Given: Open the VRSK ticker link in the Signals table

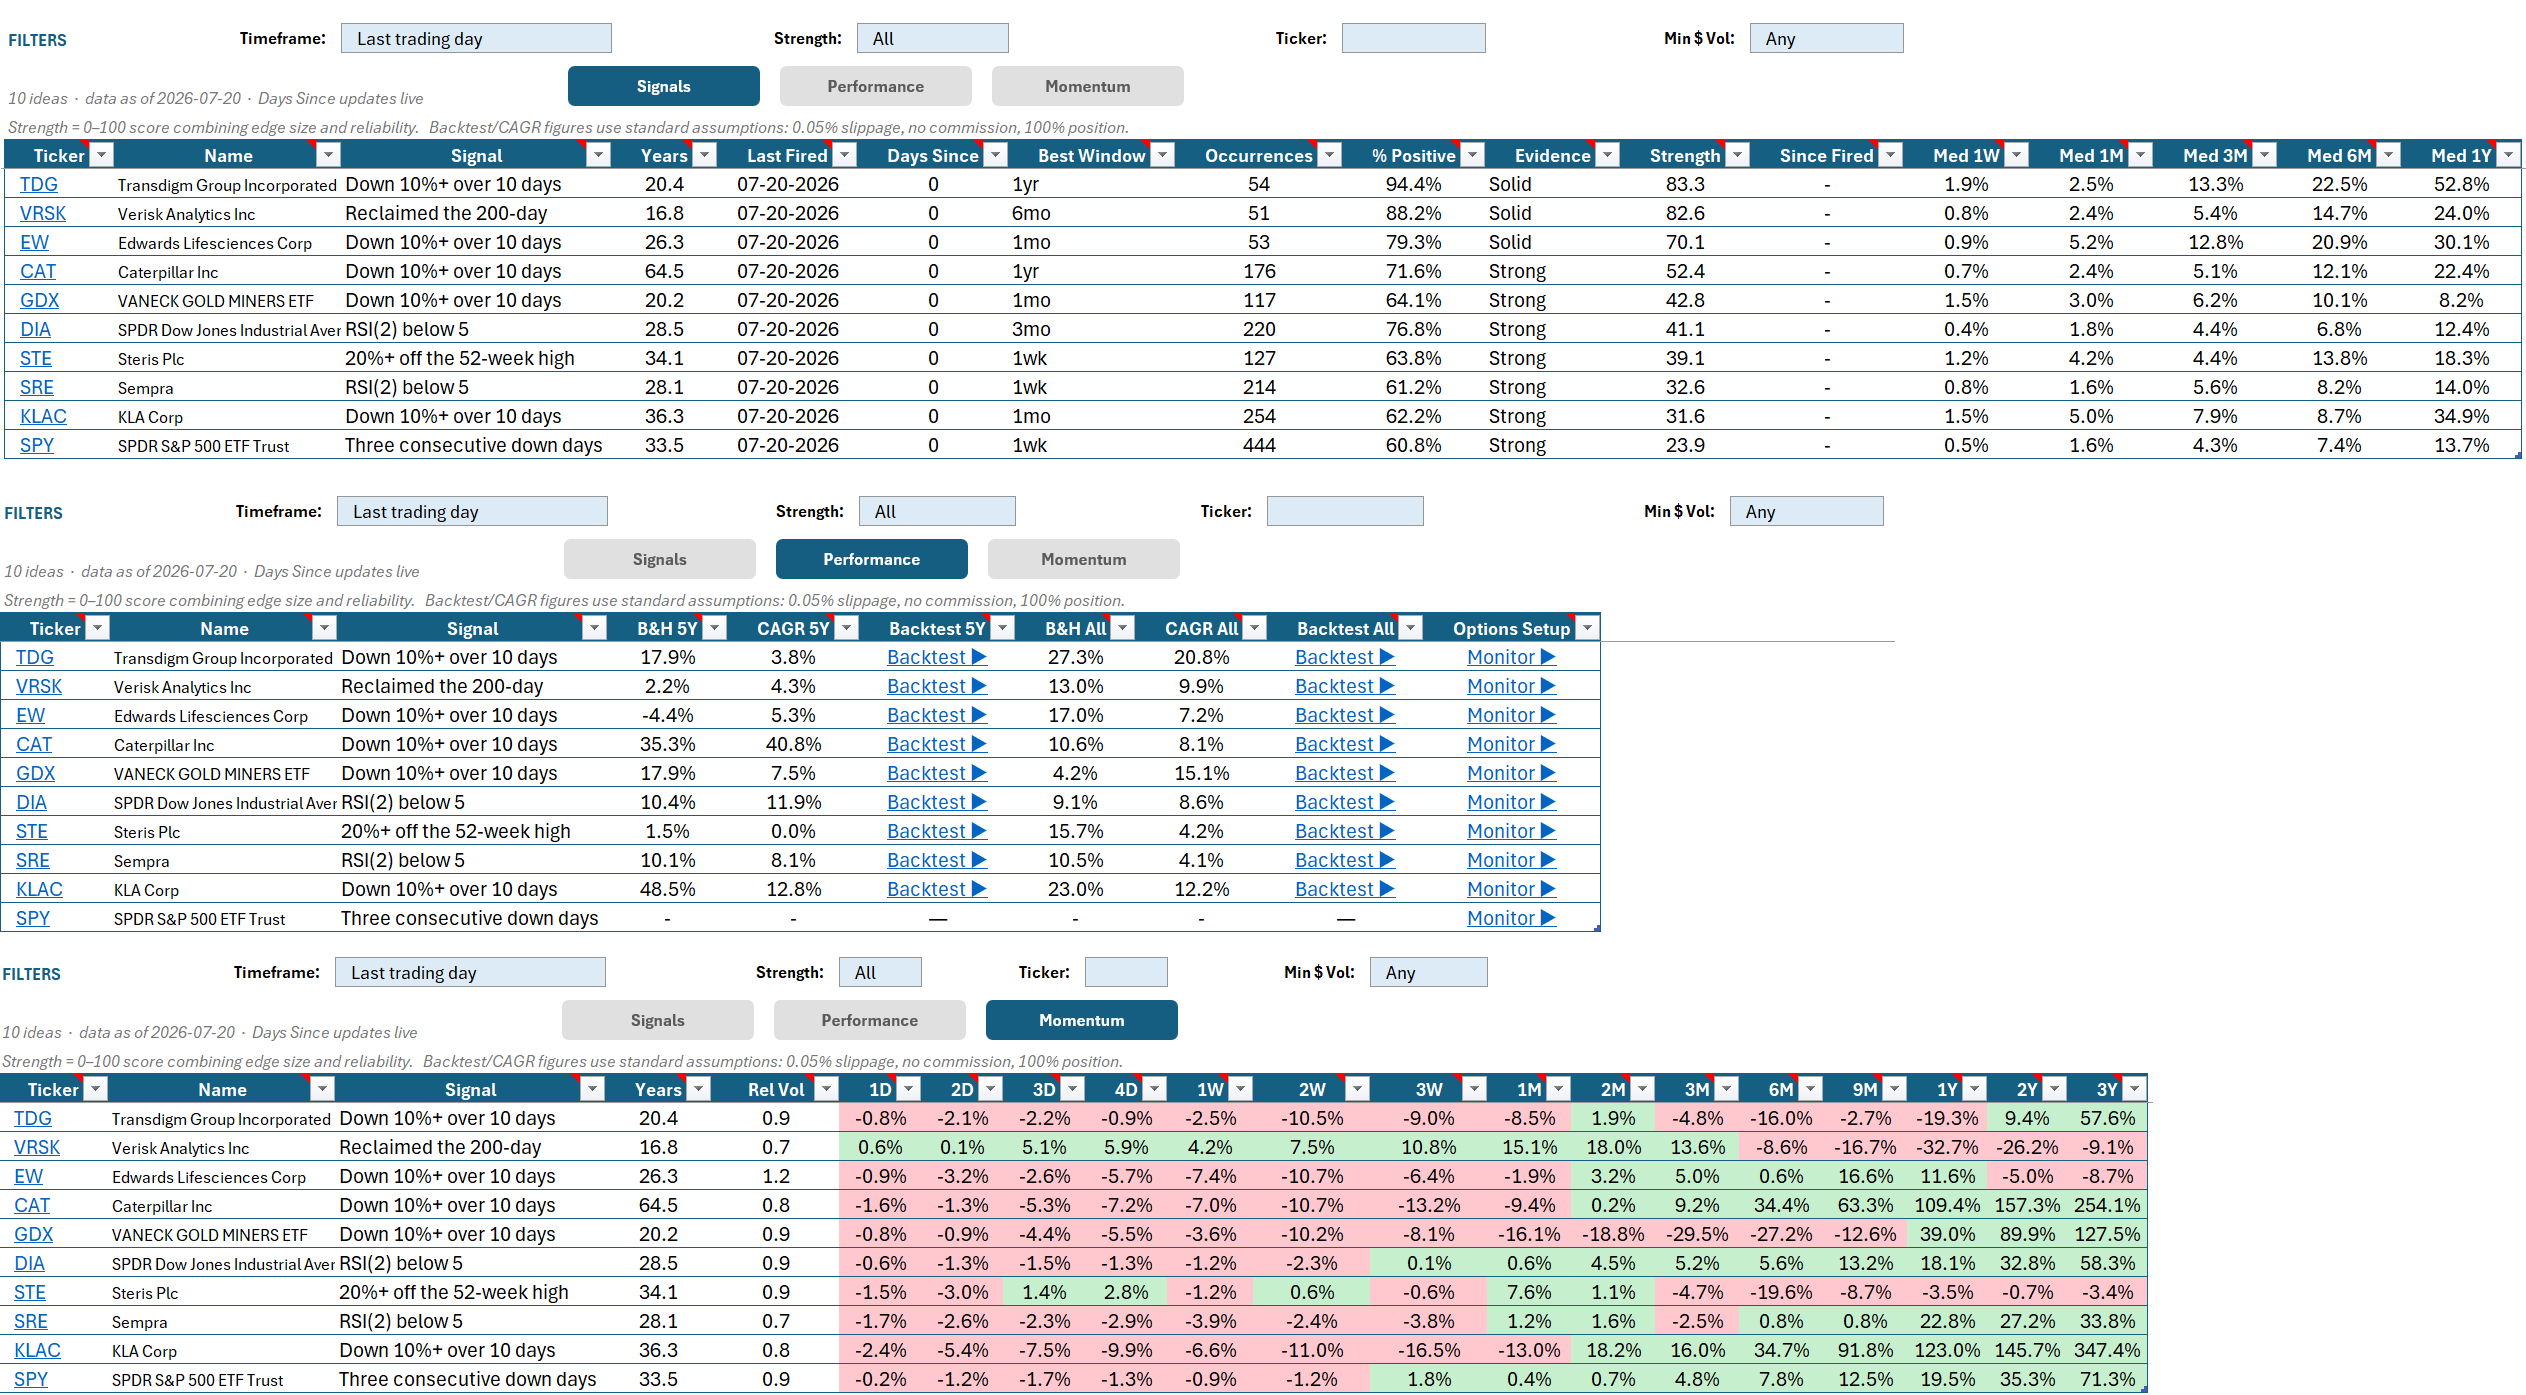Looking at the screenshot, I should pos(43,213).
